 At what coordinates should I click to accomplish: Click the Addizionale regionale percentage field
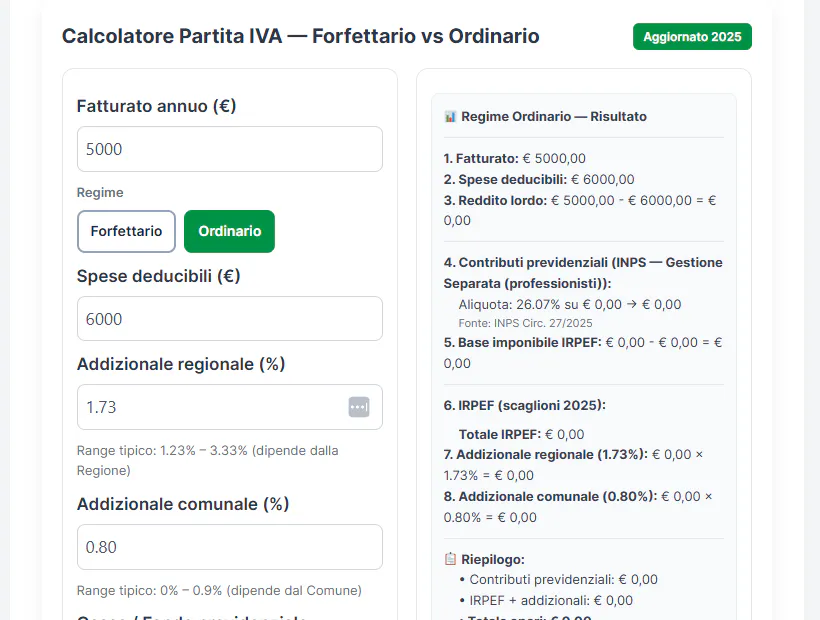230,407
